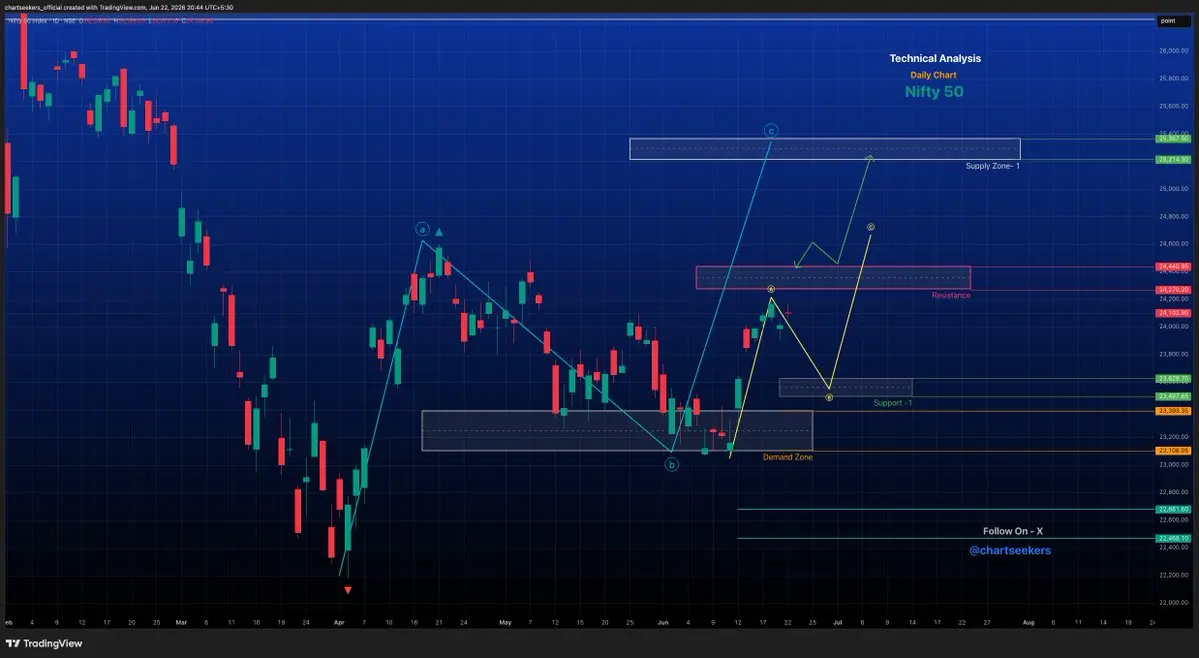Screen dimensions: 1199x658
Task: Click the 'point' label on price scale
Action: pos(1174,21)
